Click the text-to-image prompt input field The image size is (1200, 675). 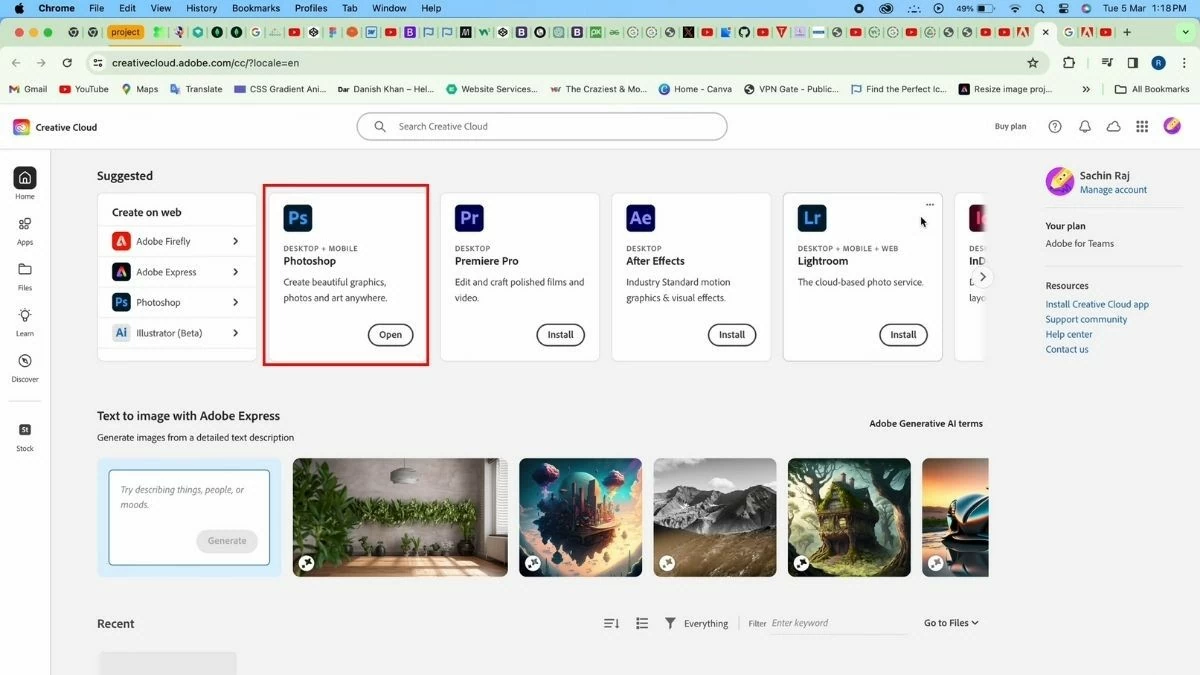pyautogui.click(x=189, y=500)
